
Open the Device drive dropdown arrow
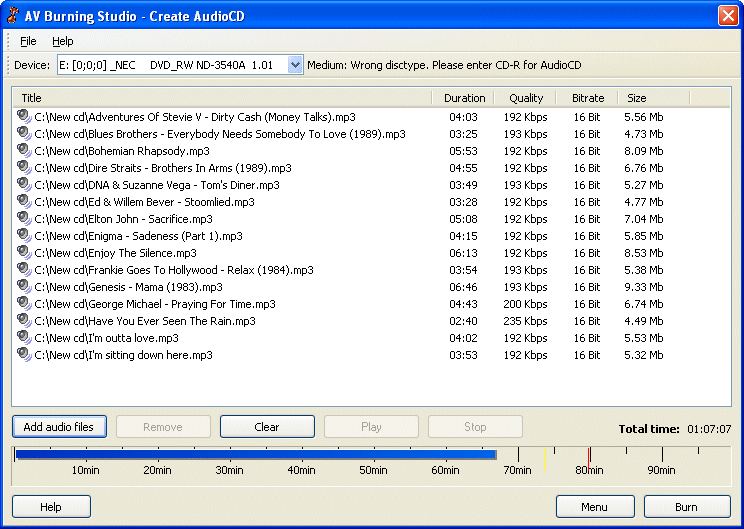click(x=295, y=65)
